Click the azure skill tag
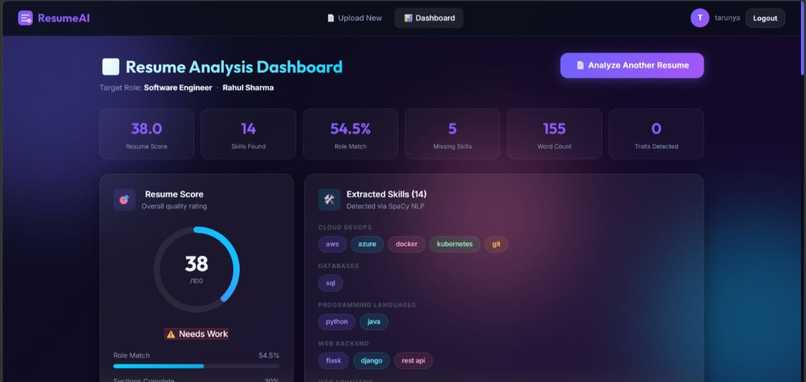Viewport: 806px width, 382px height. coord(367,244)
